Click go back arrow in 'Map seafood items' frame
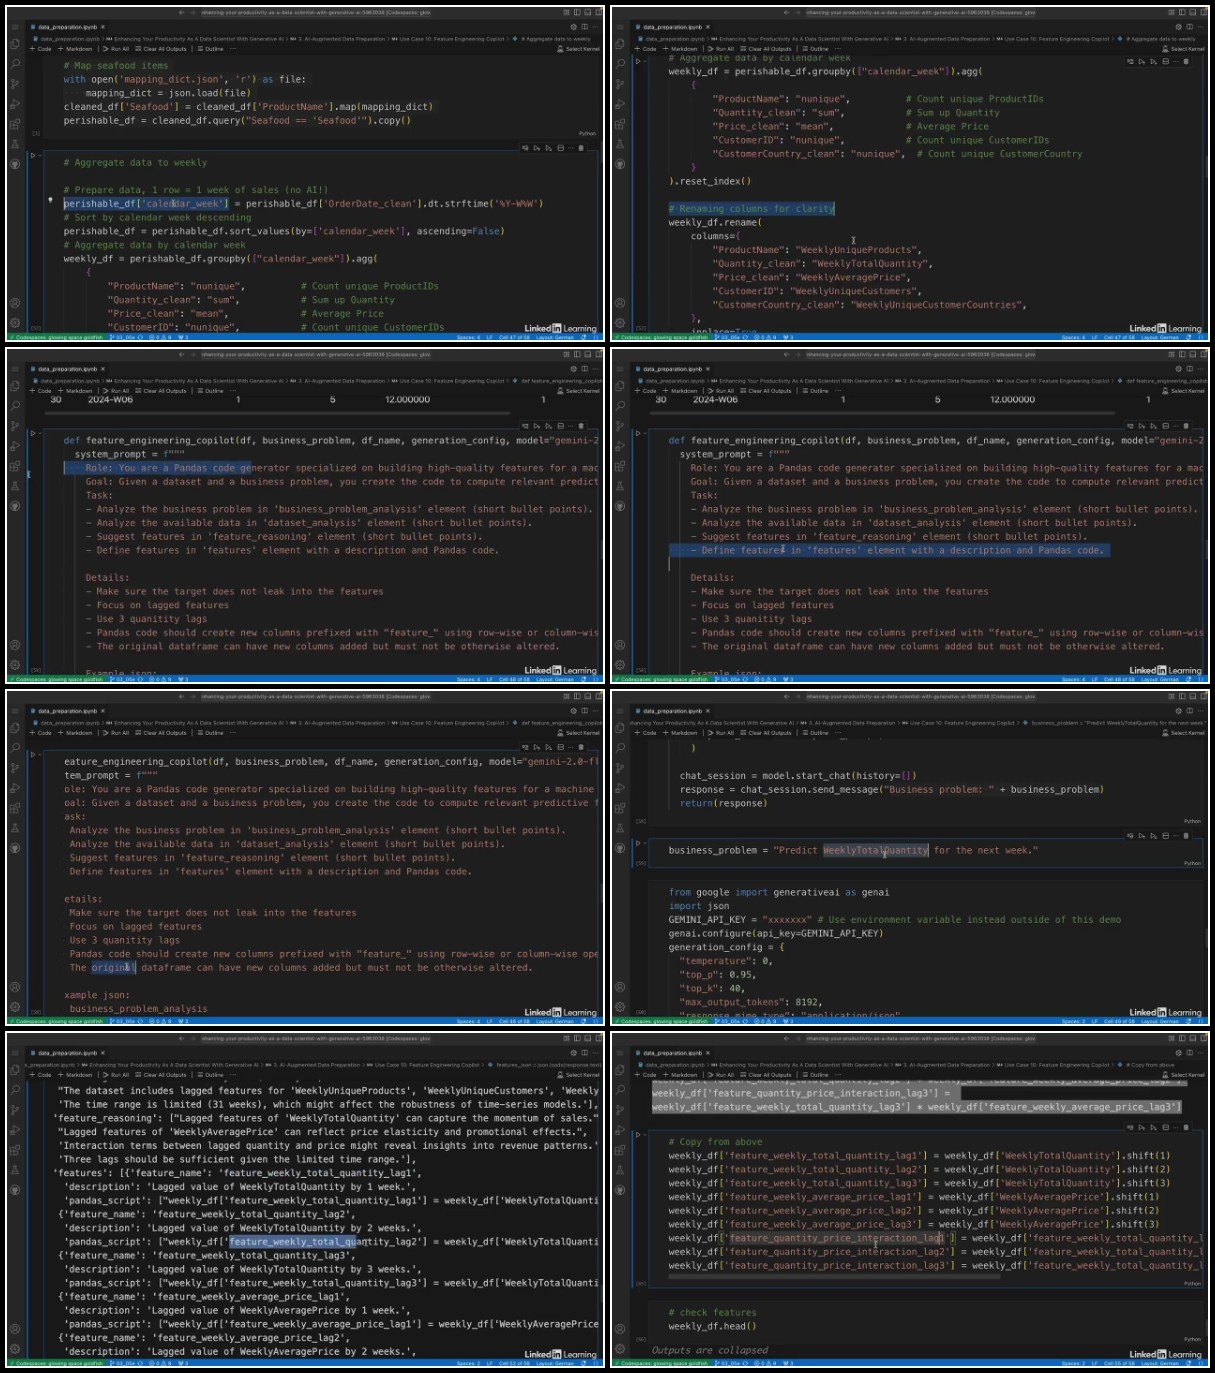1215x1373 pixels. pos(181,13)
